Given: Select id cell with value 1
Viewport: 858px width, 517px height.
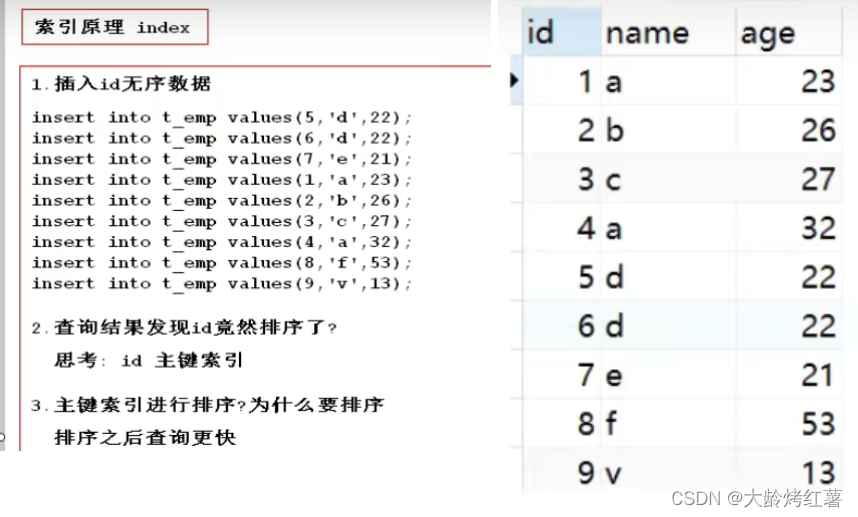Looking at the screenshot, I should click(x=562, y=81).
